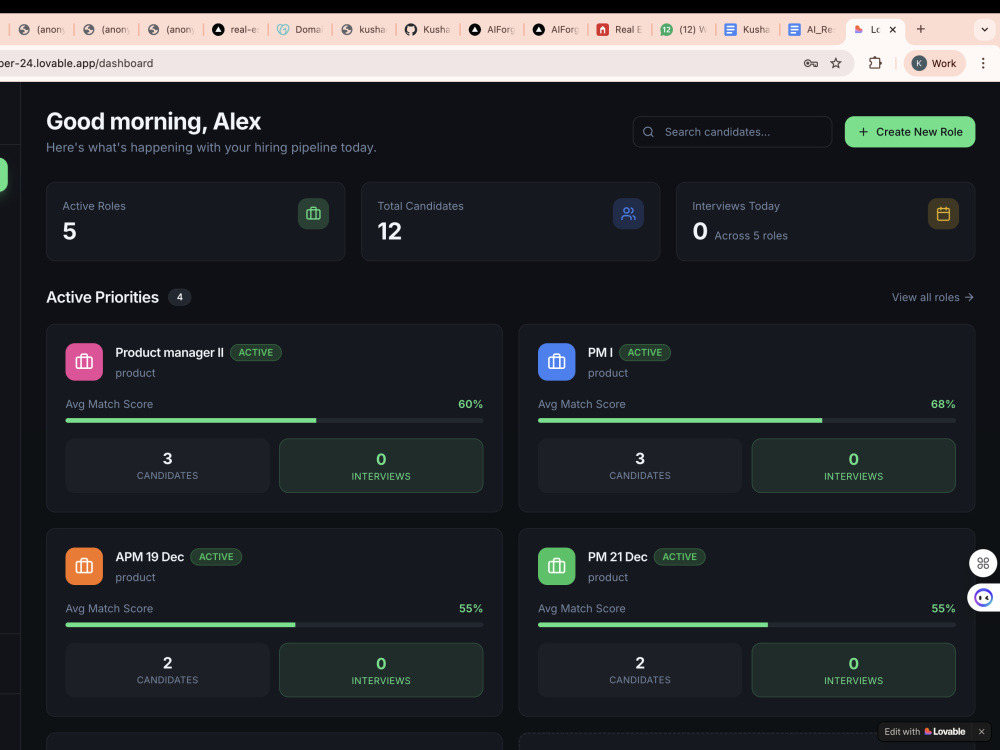Click the Interviews Today calendar icon
The width and height of the screenshot is (1000, 750).
pyautogui.click(x=943, y=214)
